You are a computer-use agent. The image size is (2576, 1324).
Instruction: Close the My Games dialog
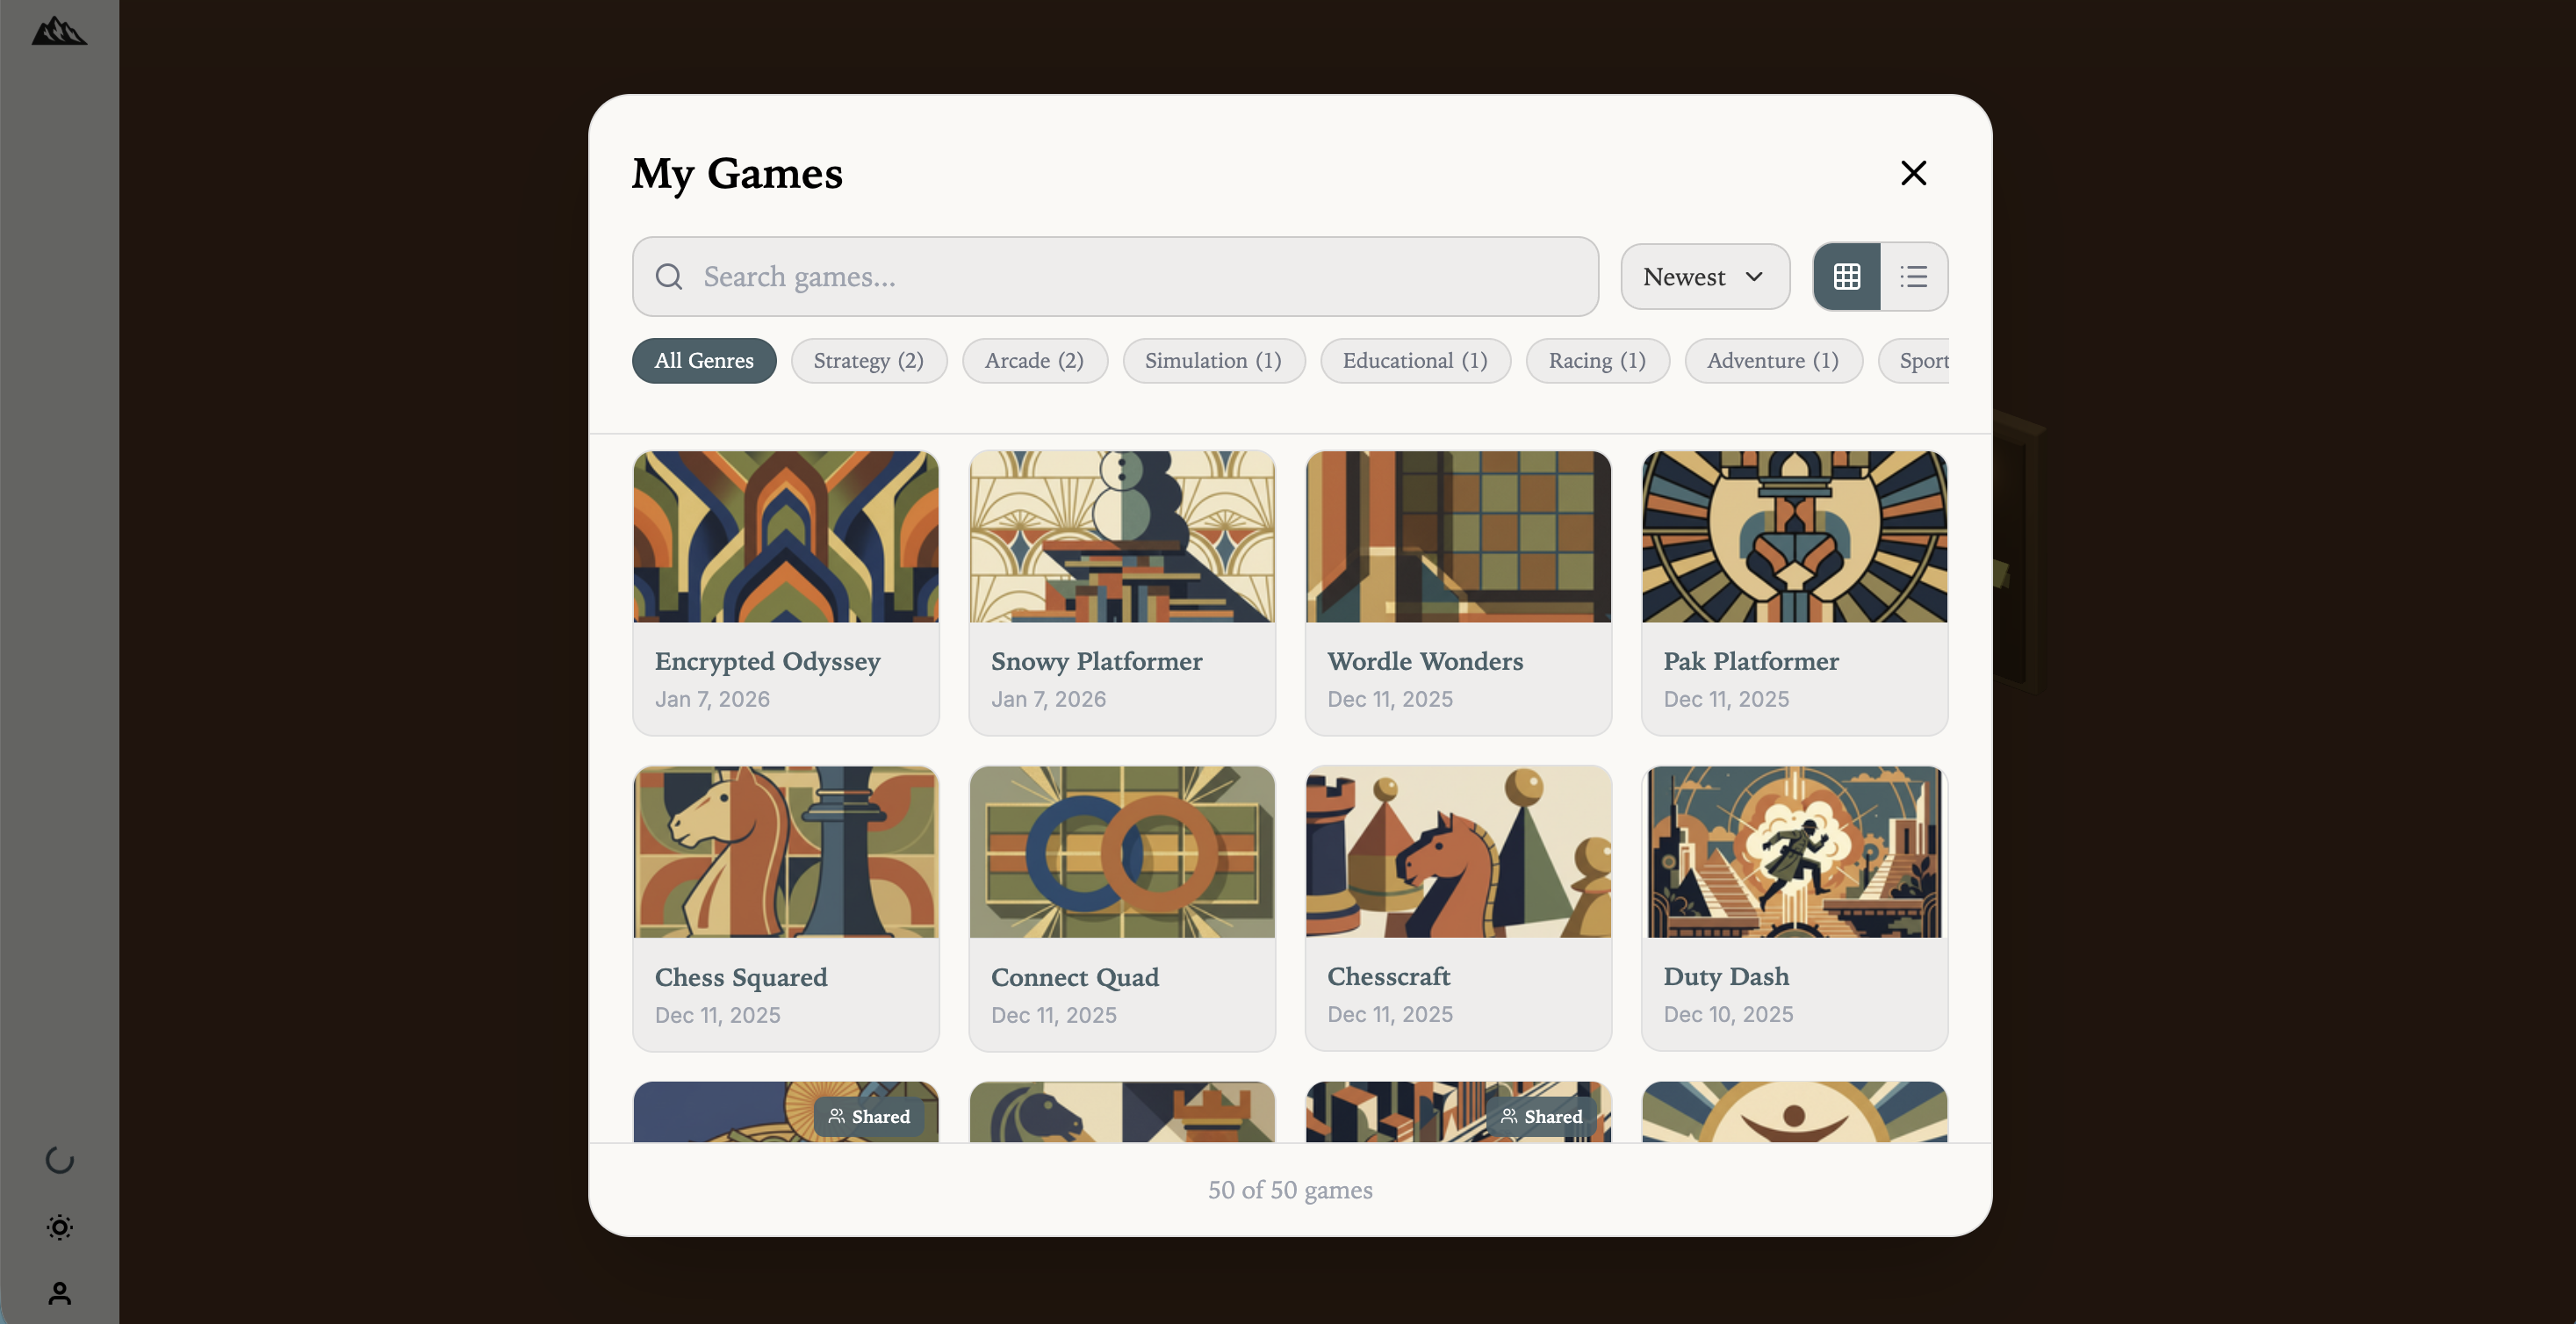click(1912, 172)
